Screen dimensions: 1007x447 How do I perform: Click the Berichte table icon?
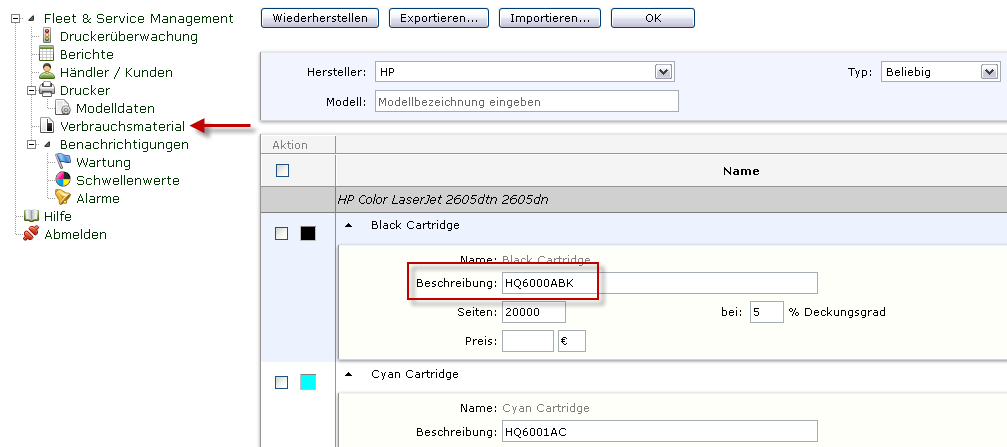[x=46, y=54]
